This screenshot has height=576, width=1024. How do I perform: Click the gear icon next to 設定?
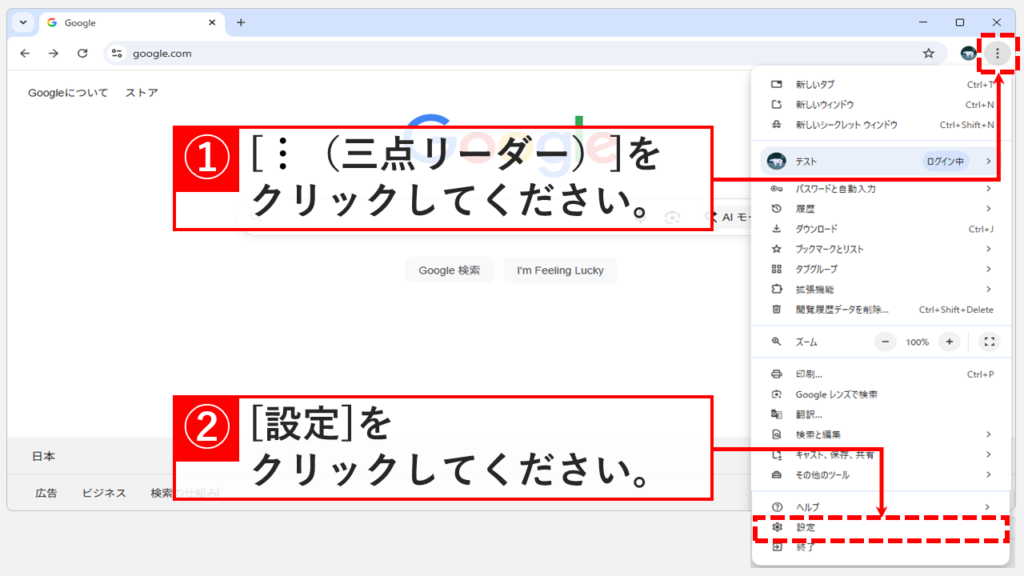click(x=779, y=529)
